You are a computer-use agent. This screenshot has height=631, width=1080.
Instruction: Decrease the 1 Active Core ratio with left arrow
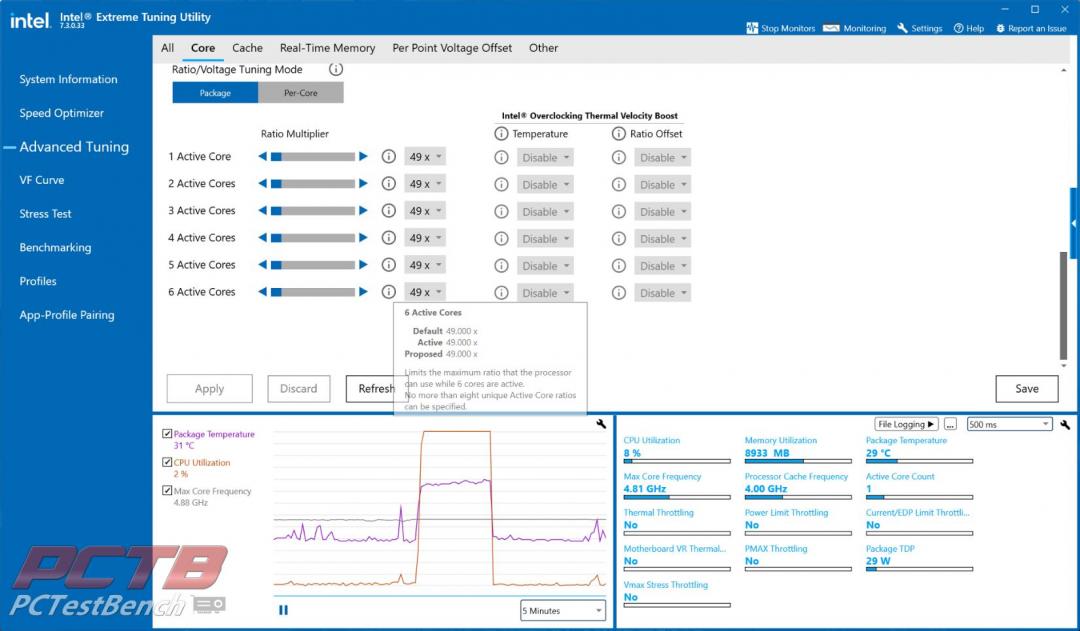point(262,156)
